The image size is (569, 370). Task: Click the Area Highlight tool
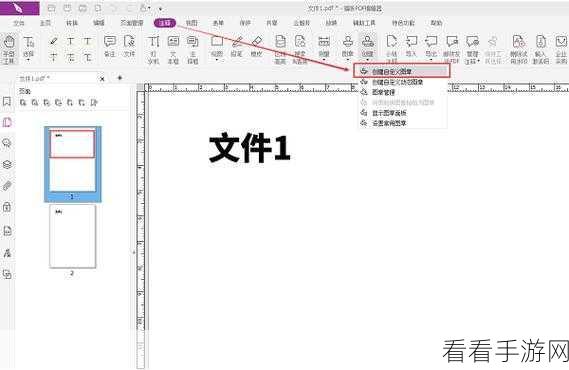[x=280, y=50]
